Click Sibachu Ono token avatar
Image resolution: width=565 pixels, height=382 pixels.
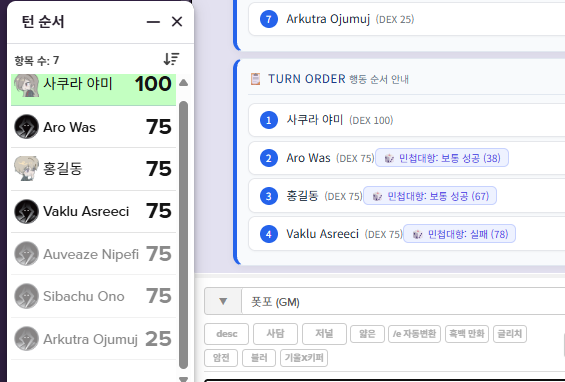pos(26,296)
